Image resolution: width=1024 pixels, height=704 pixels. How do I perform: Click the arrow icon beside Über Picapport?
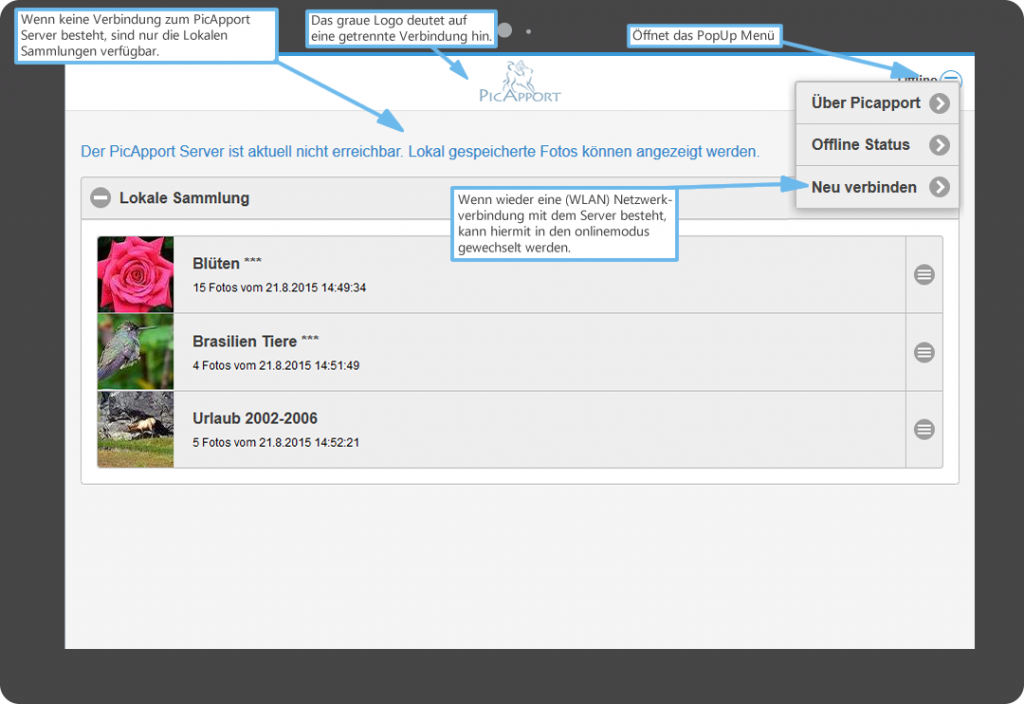pos(939,103)
